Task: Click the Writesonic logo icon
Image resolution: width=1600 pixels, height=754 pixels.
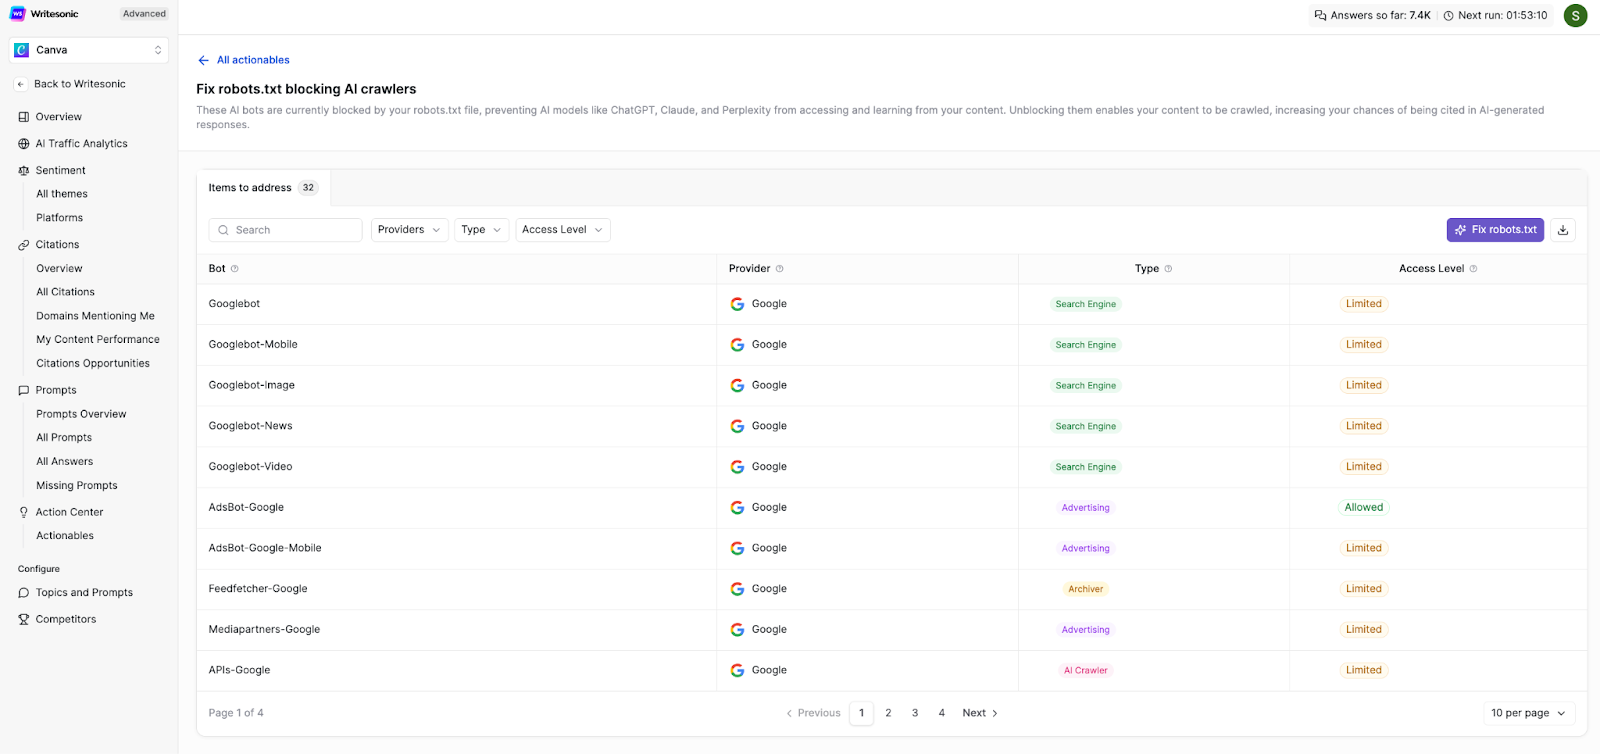Action: (x=17, y=14)
